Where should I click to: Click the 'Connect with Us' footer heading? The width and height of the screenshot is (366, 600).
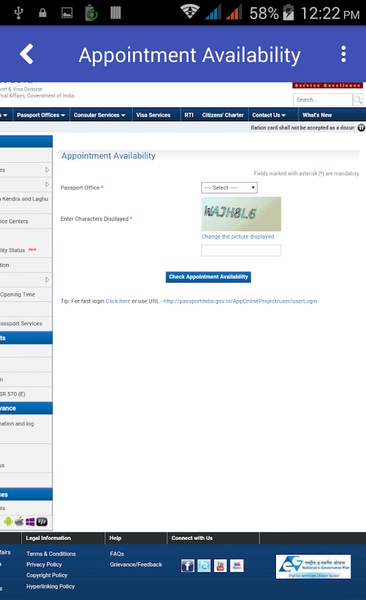(x=192, y=538)
